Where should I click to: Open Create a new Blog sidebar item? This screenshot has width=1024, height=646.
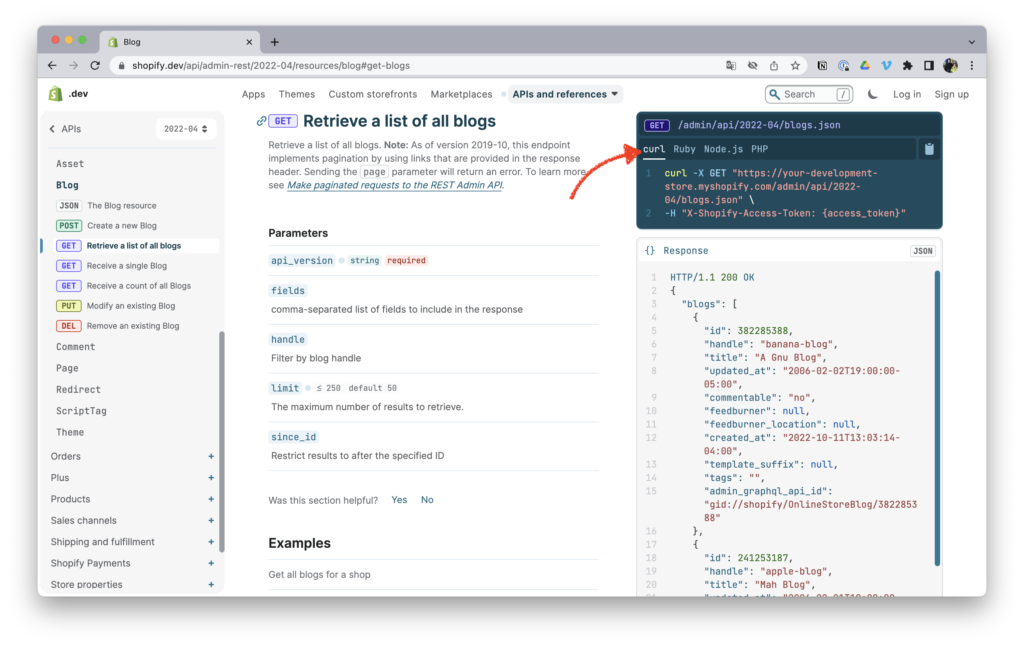121,226
